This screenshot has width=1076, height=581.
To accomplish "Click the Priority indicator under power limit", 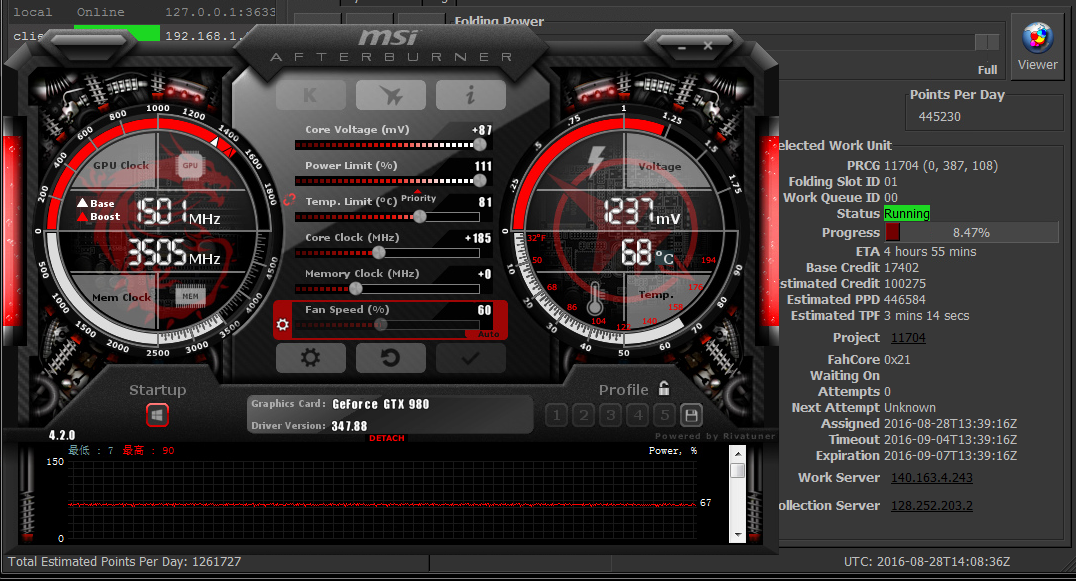I will pyautogui.click(x=419, y=197).
